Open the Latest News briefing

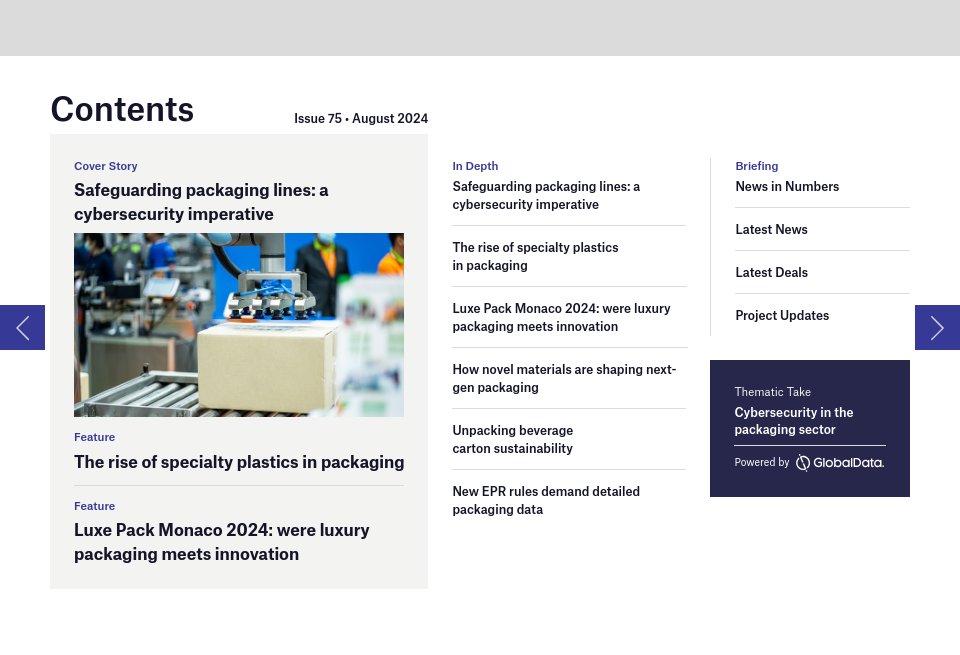pos(771,229)
